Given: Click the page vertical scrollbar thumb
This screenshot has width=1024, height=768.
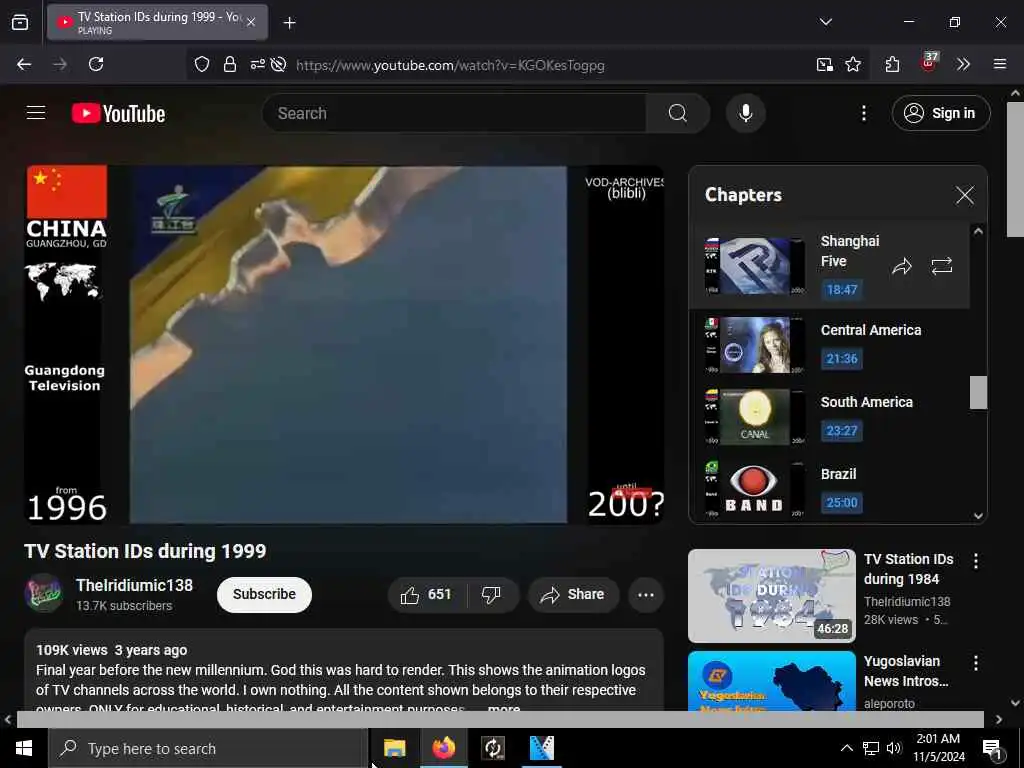Looking at the screenshot, I should 1015,170.
